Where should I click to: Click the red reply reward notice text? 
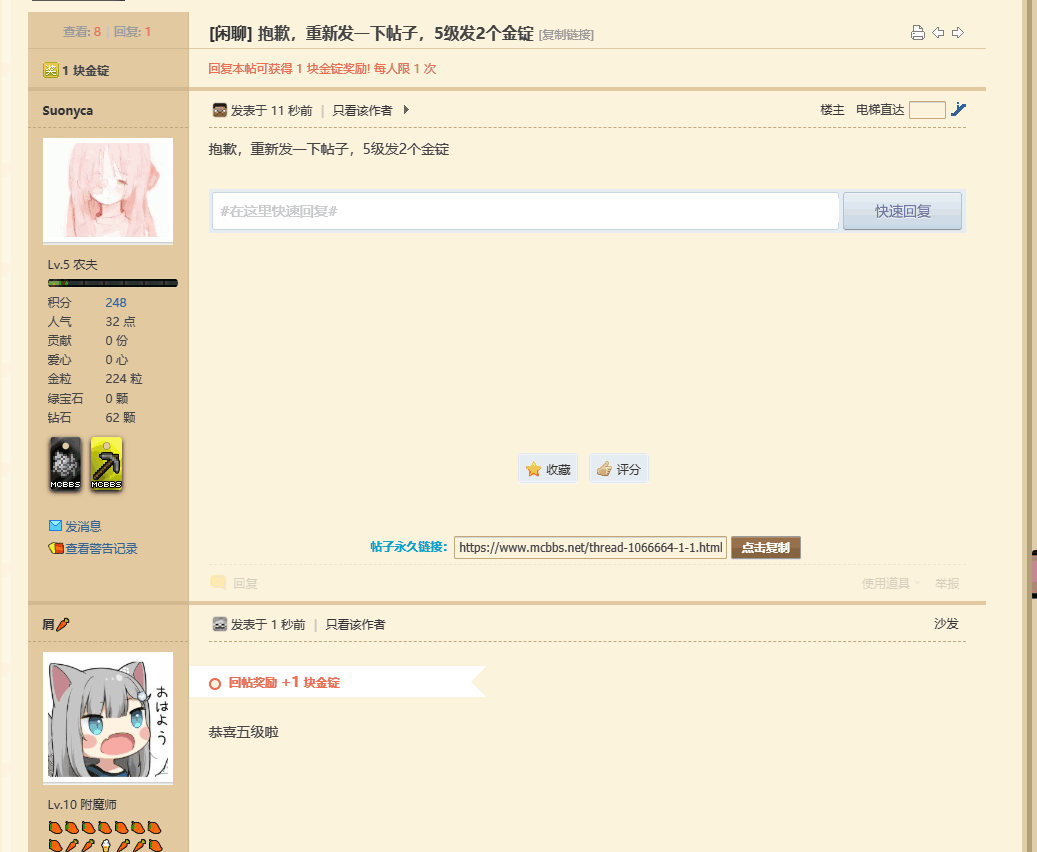coord(322,69)
